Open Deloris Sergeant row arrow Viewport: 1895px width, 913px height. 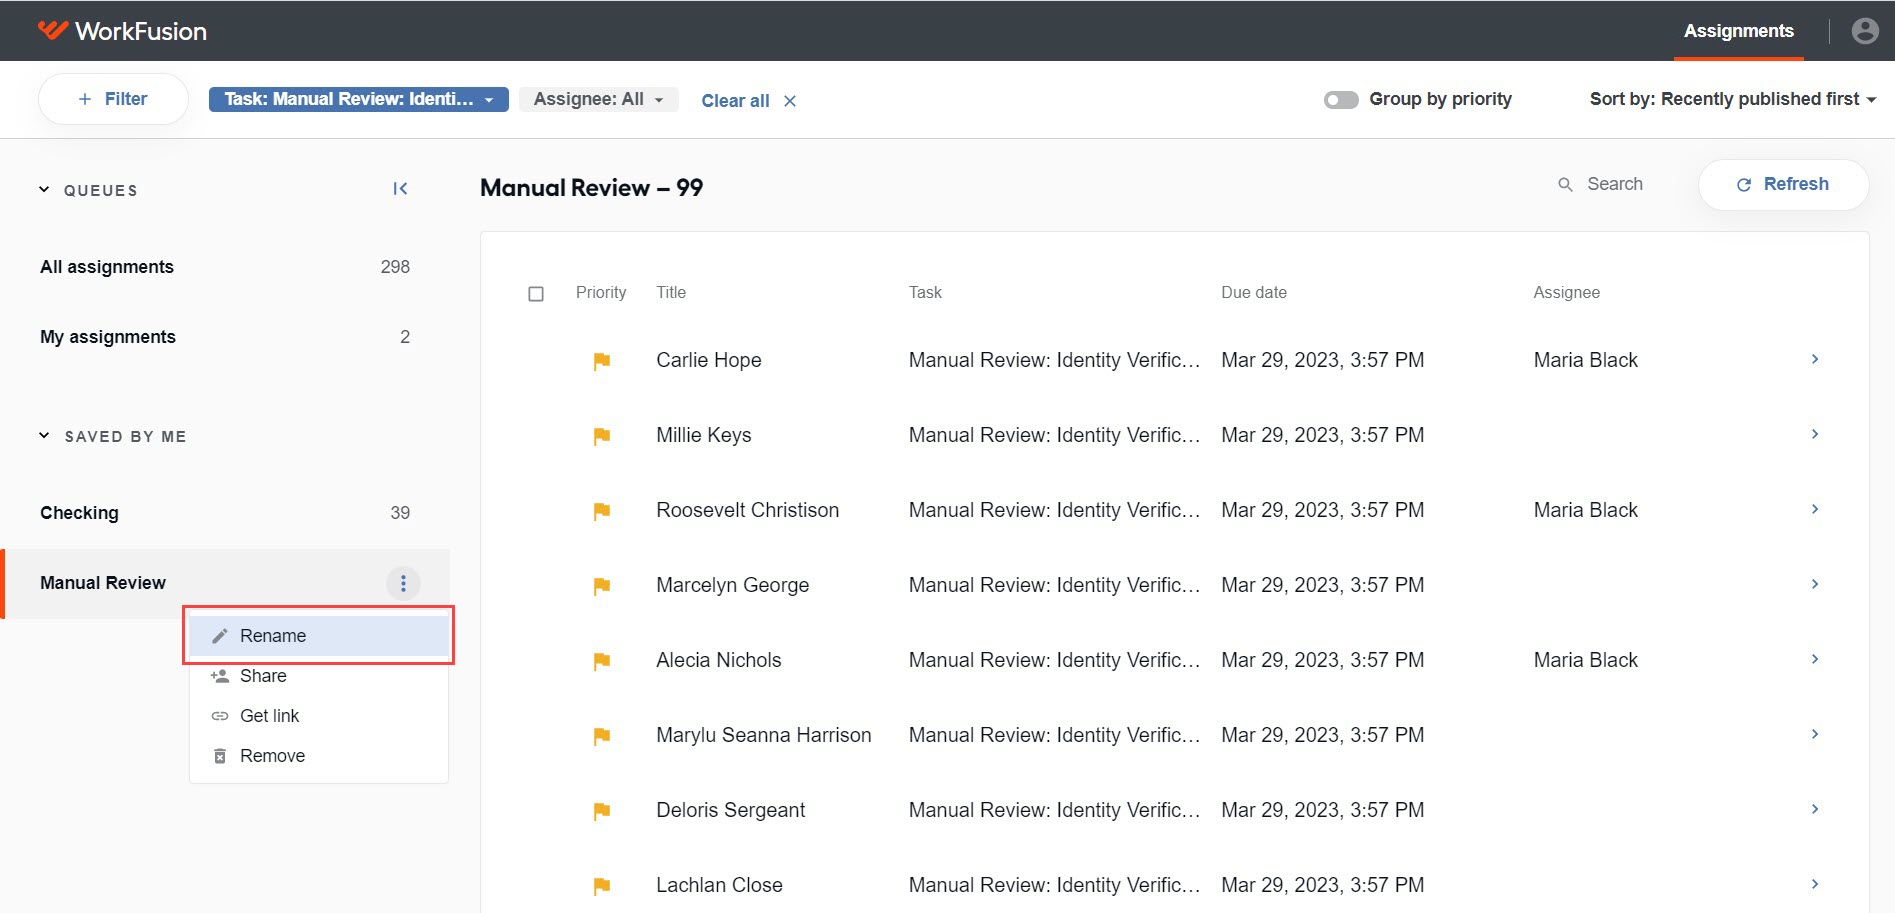click(x=1814, y=809)
